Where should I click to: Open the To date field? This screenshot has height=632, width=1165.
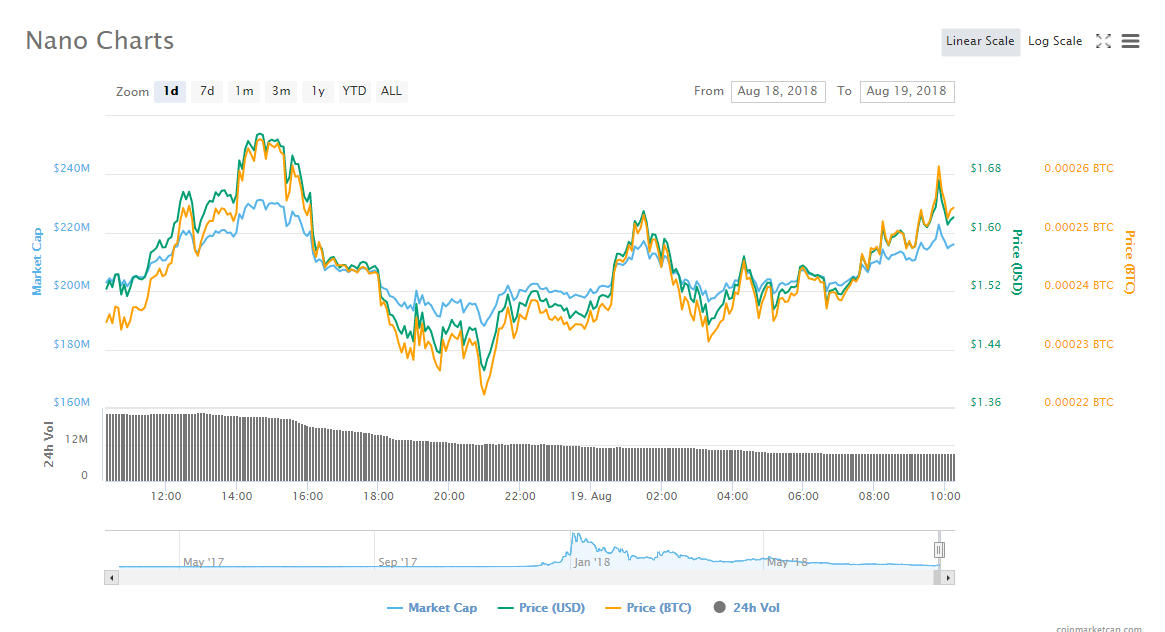907,91
